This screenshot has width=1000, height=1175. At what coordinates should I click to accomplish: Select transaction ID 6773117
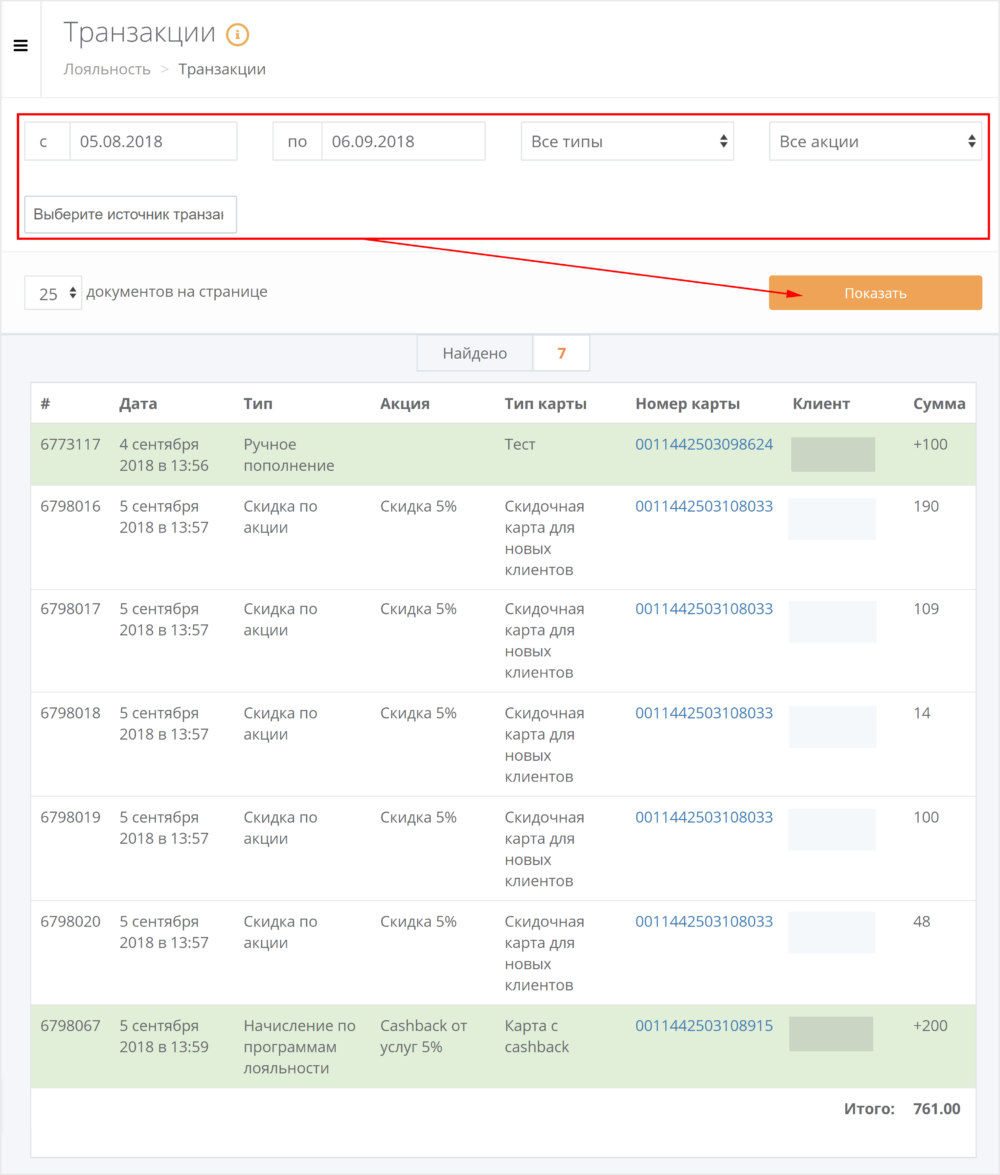(70, 444)
